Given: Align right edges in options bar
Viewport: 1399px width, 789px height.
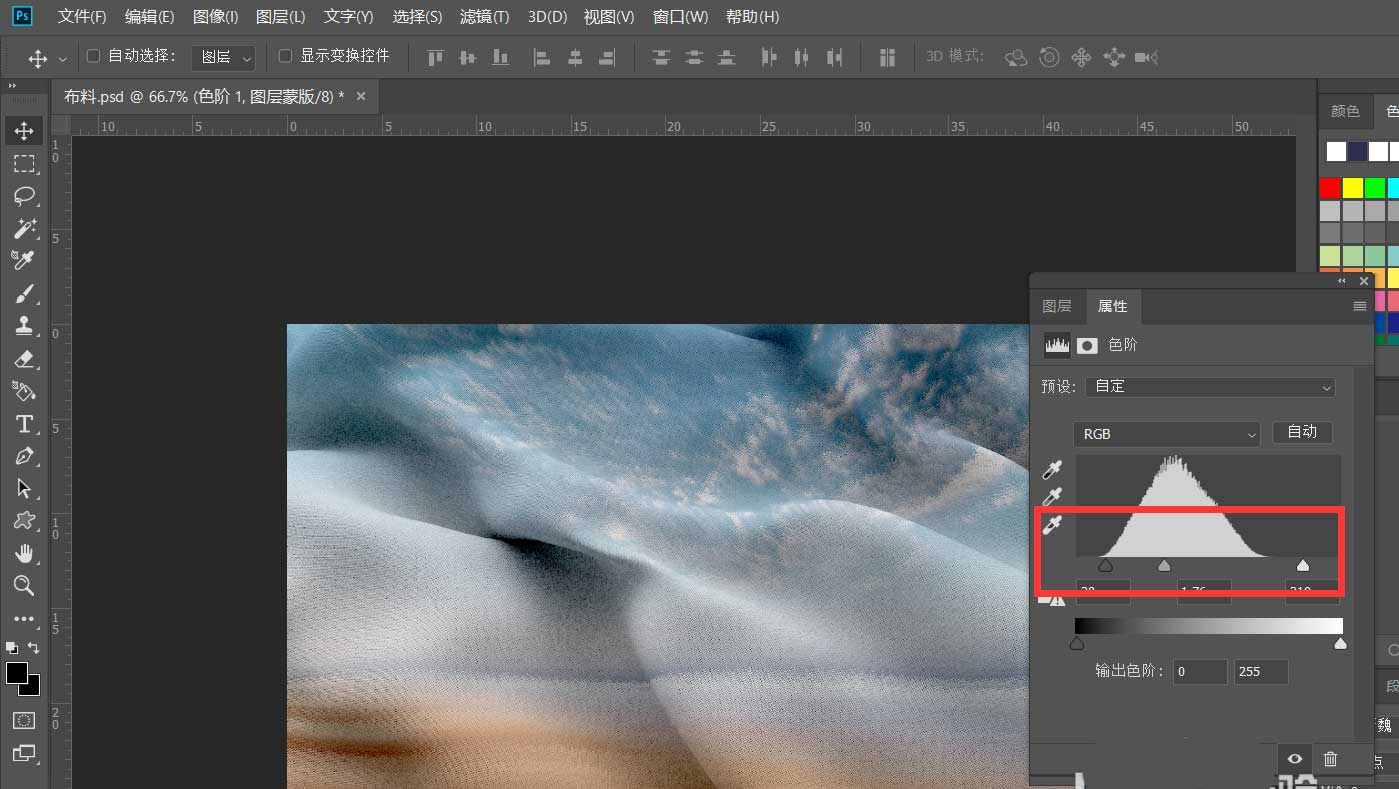Looking at the screenshot, I should (607, 58).
